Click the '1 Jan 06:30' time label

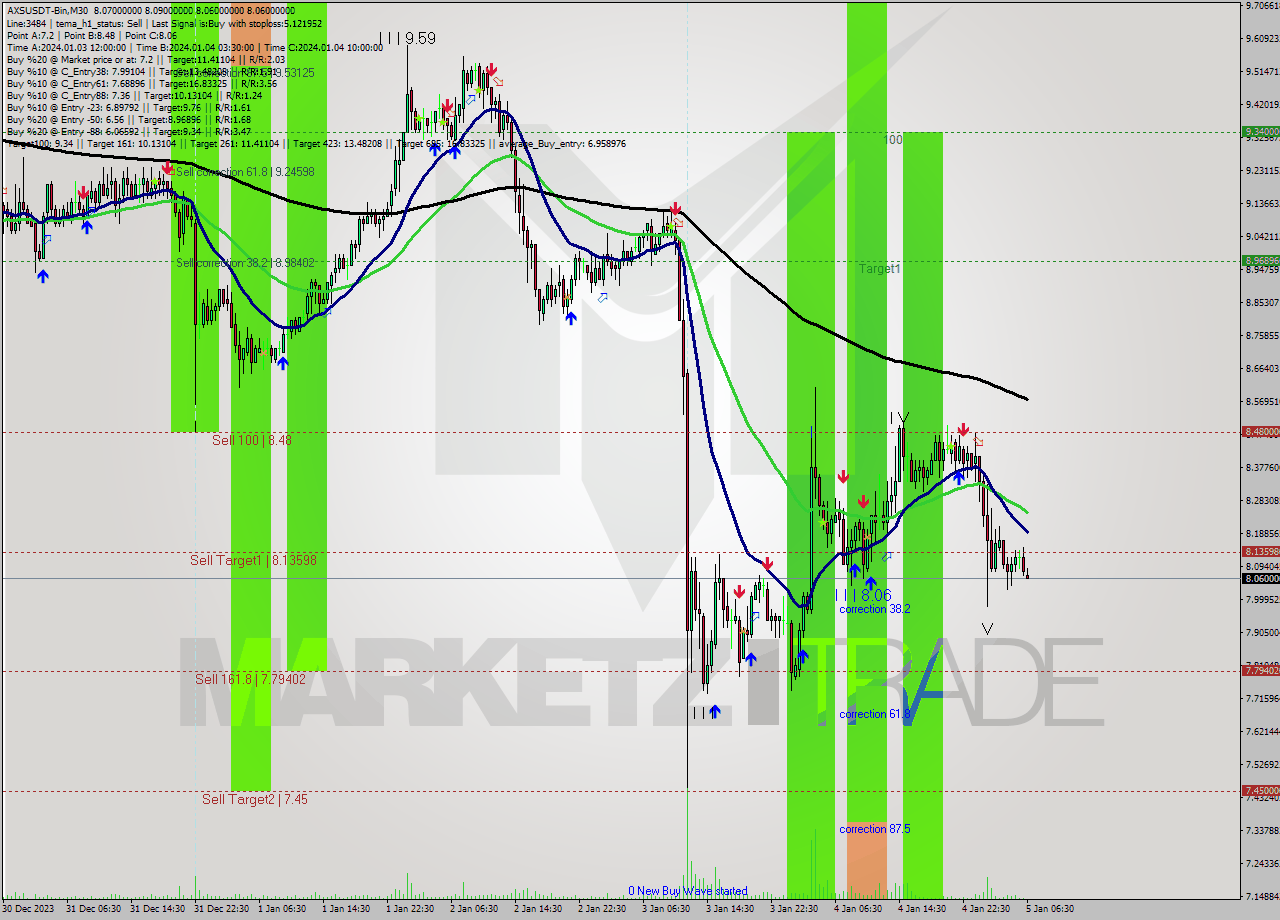[283, 909]
